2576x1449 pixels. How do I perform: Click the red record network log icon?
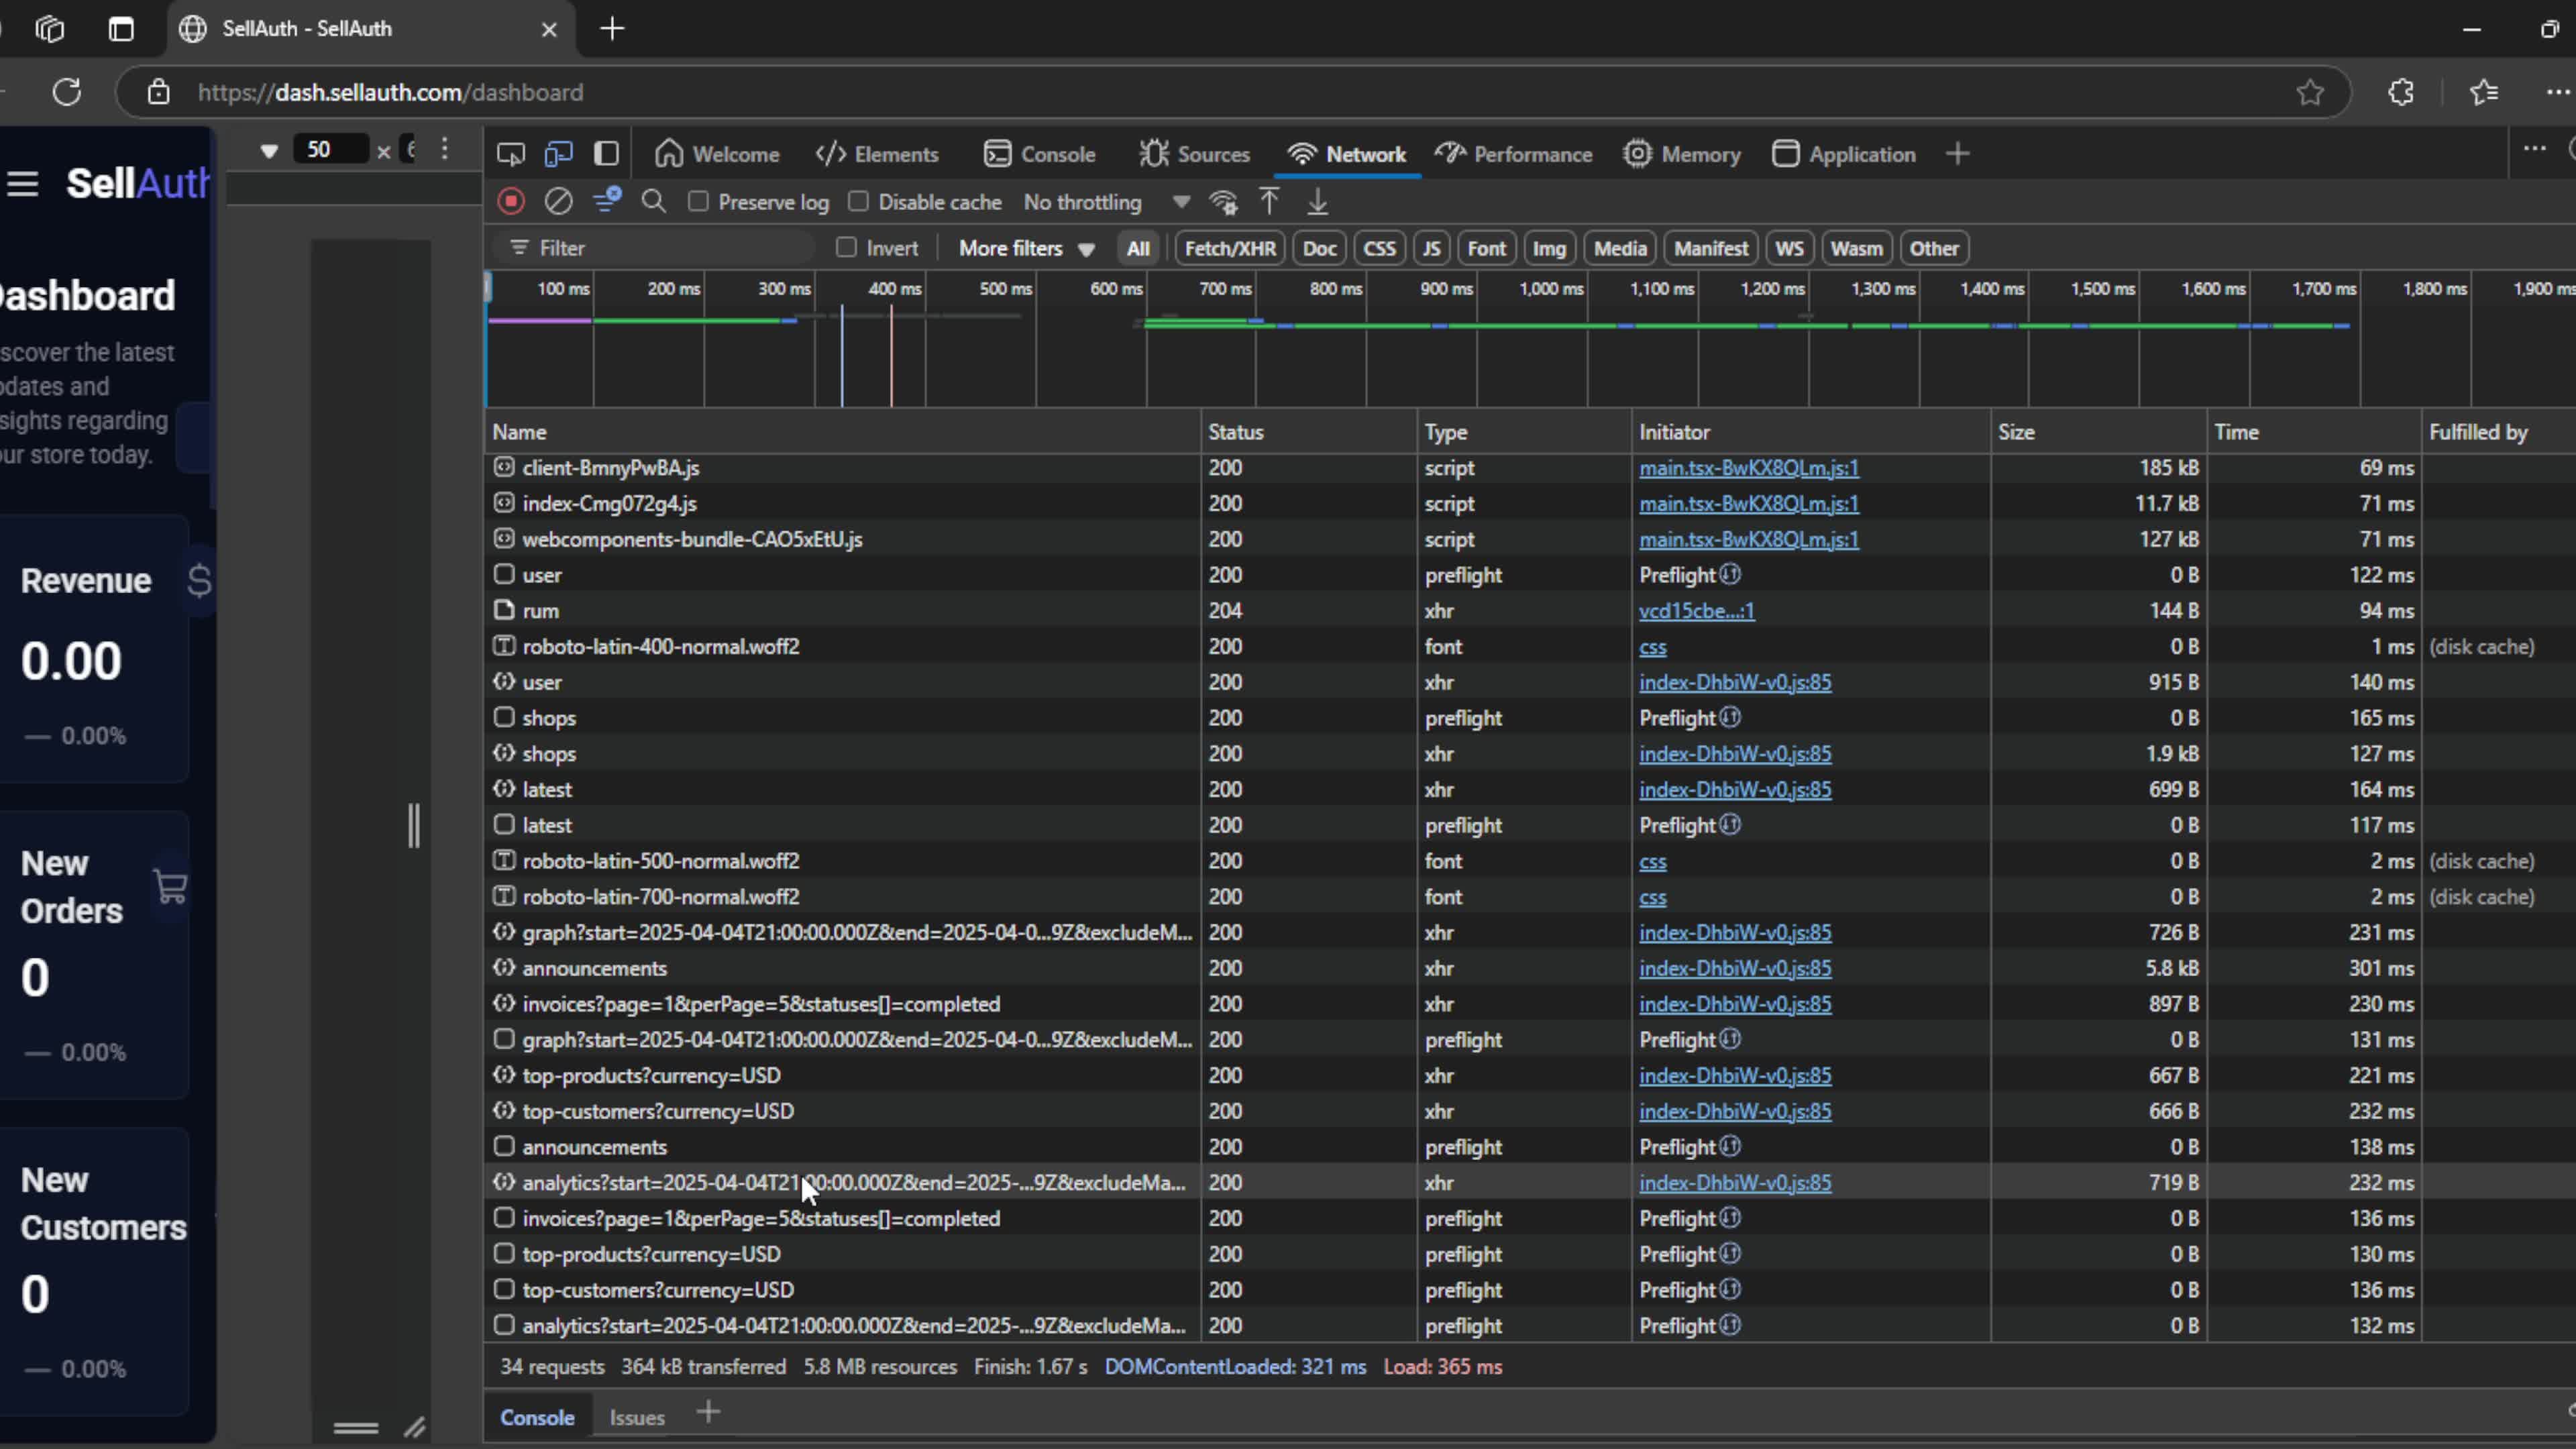click(511, 202)
